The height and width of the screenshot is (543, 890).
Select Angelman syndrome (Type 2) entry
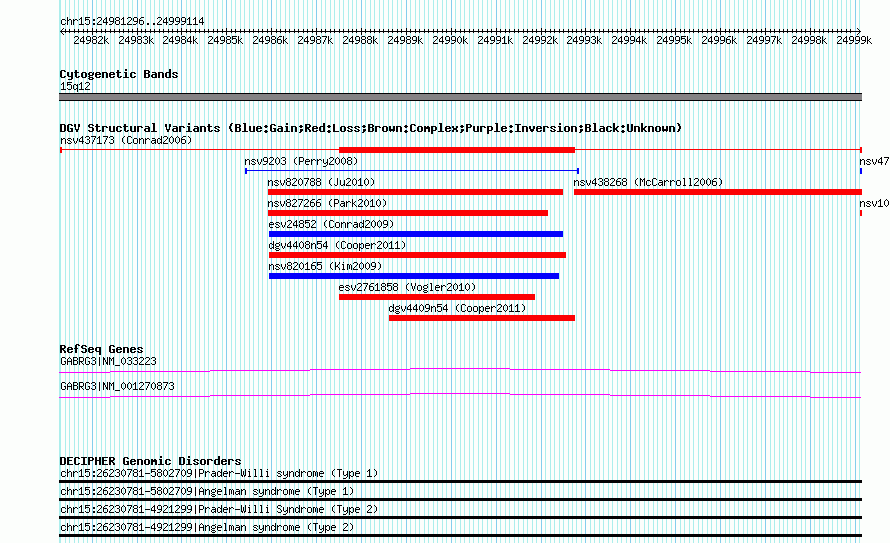click(x=207, y=528)
